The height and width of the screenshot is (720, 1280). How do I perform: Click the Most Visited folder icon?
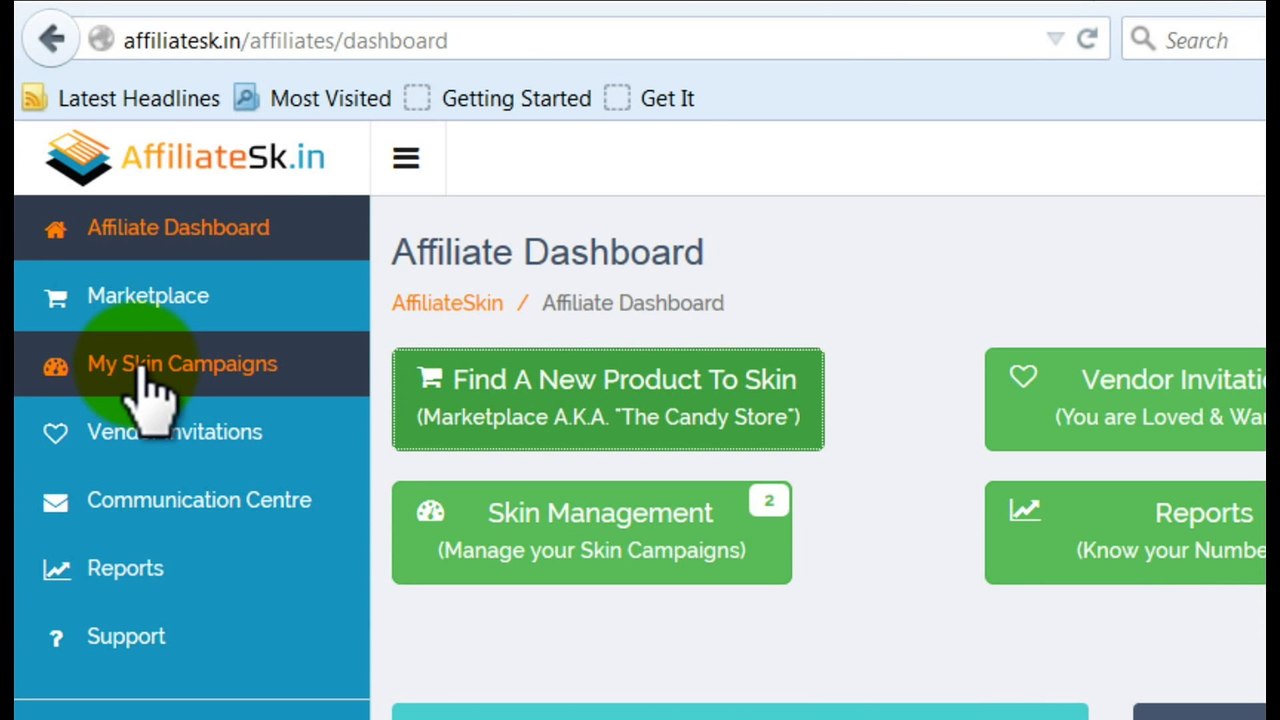click(x=246, y=97)
